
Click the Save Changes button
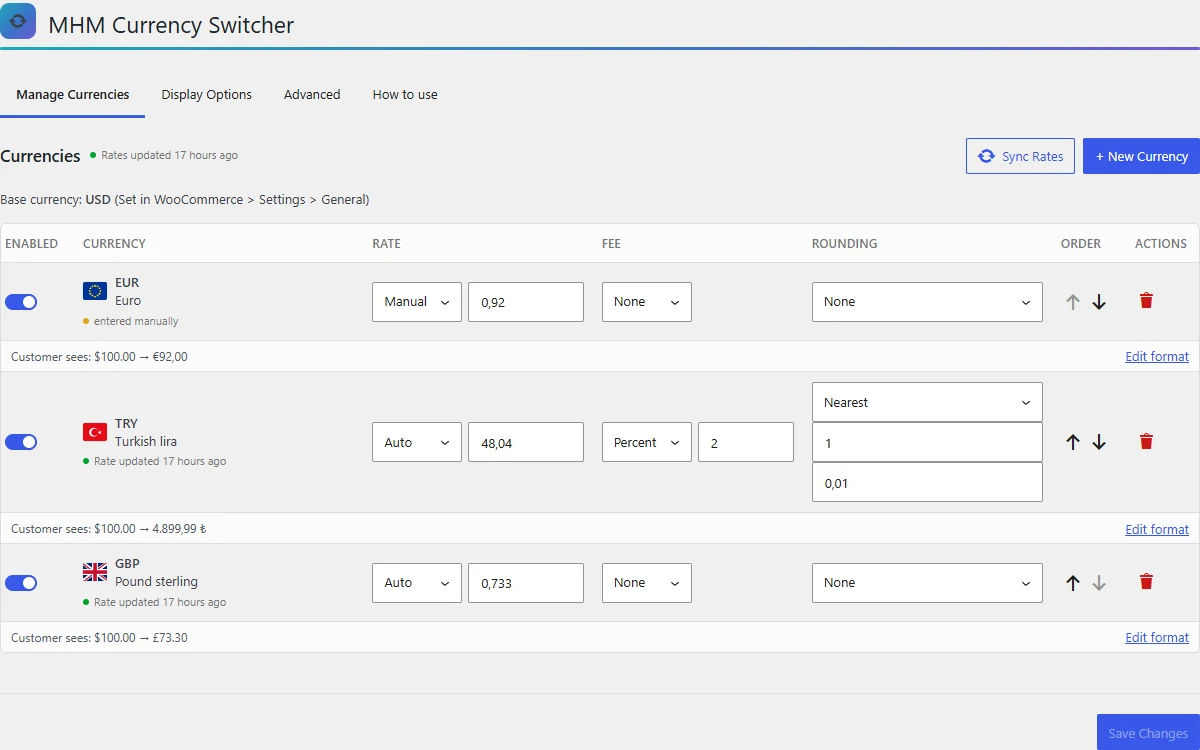click(x=1148, y=733)
